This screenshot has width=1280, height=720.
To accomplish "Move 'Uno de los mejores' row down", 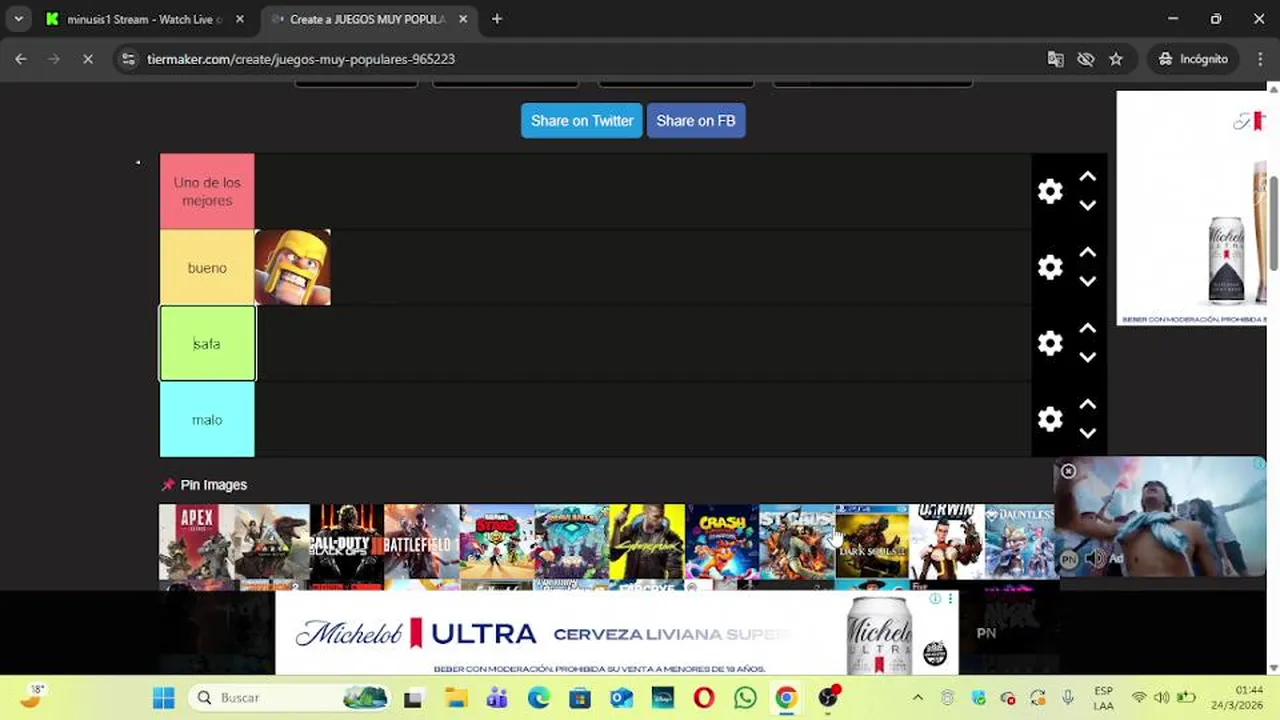I will click(x=1088, y=205).
